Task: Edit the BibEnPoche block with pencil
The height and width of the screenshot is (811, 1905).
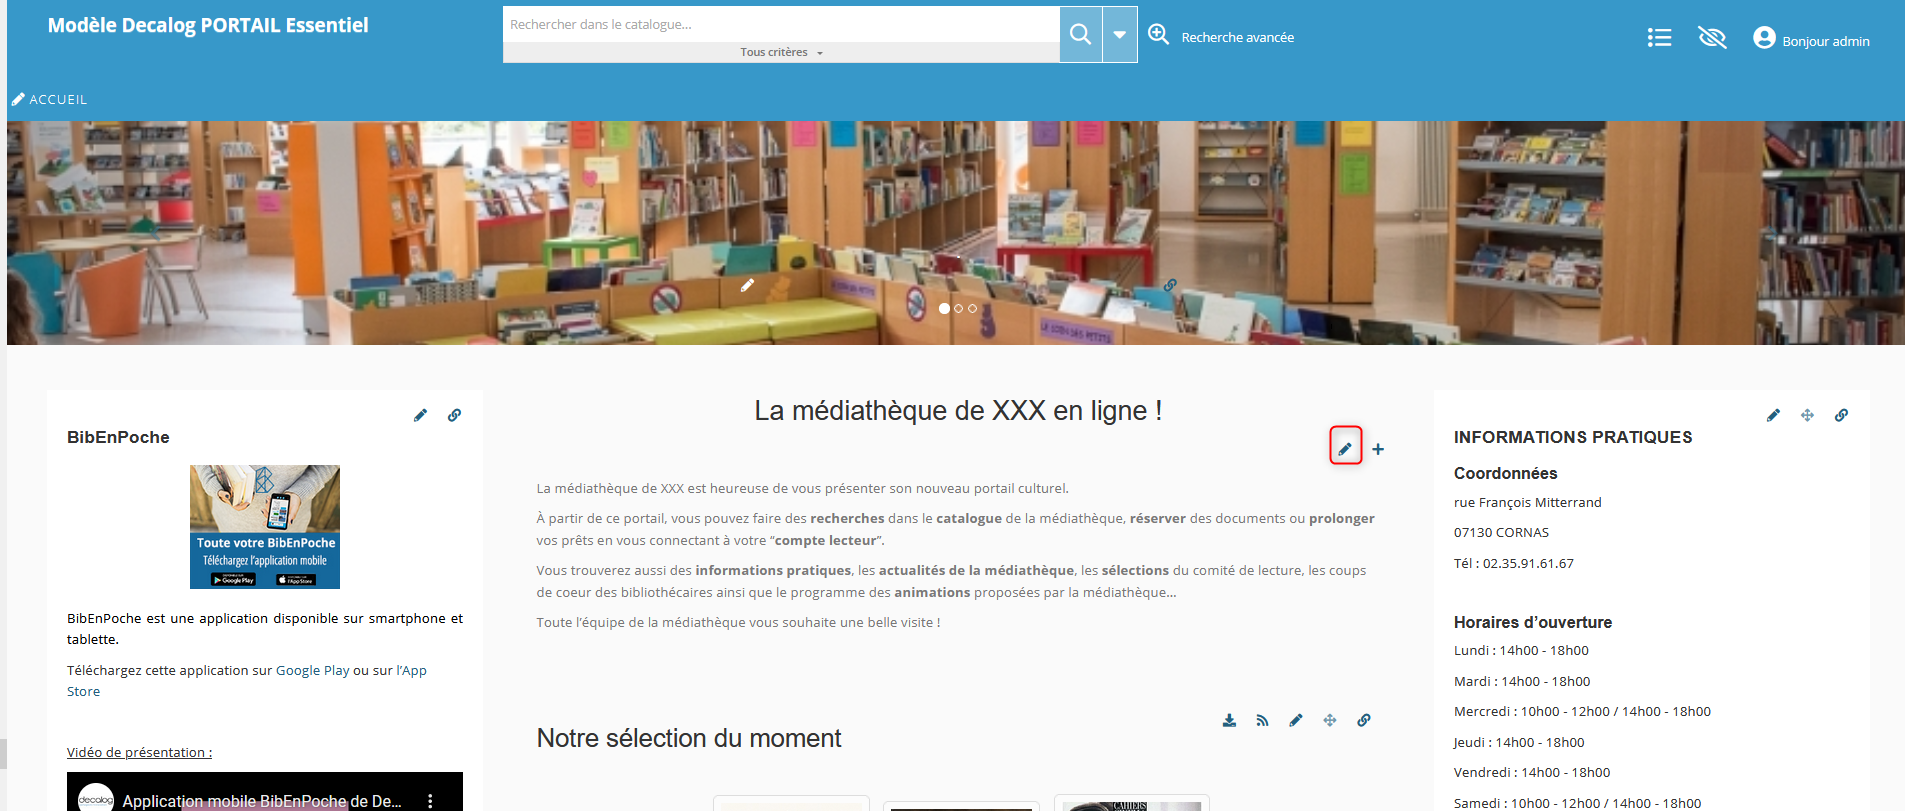Action: 420,415
